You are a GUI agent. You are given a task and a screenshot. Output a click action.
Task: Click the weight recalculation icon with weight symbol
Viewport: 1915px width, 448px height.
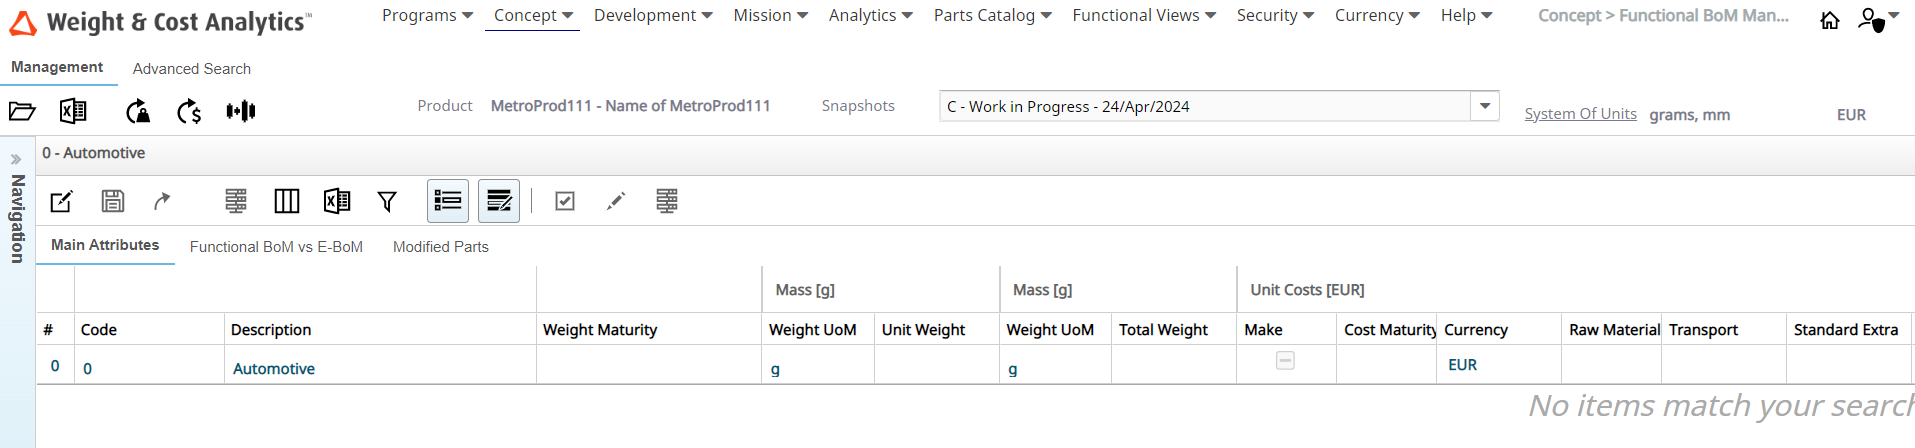click(138, 111)
